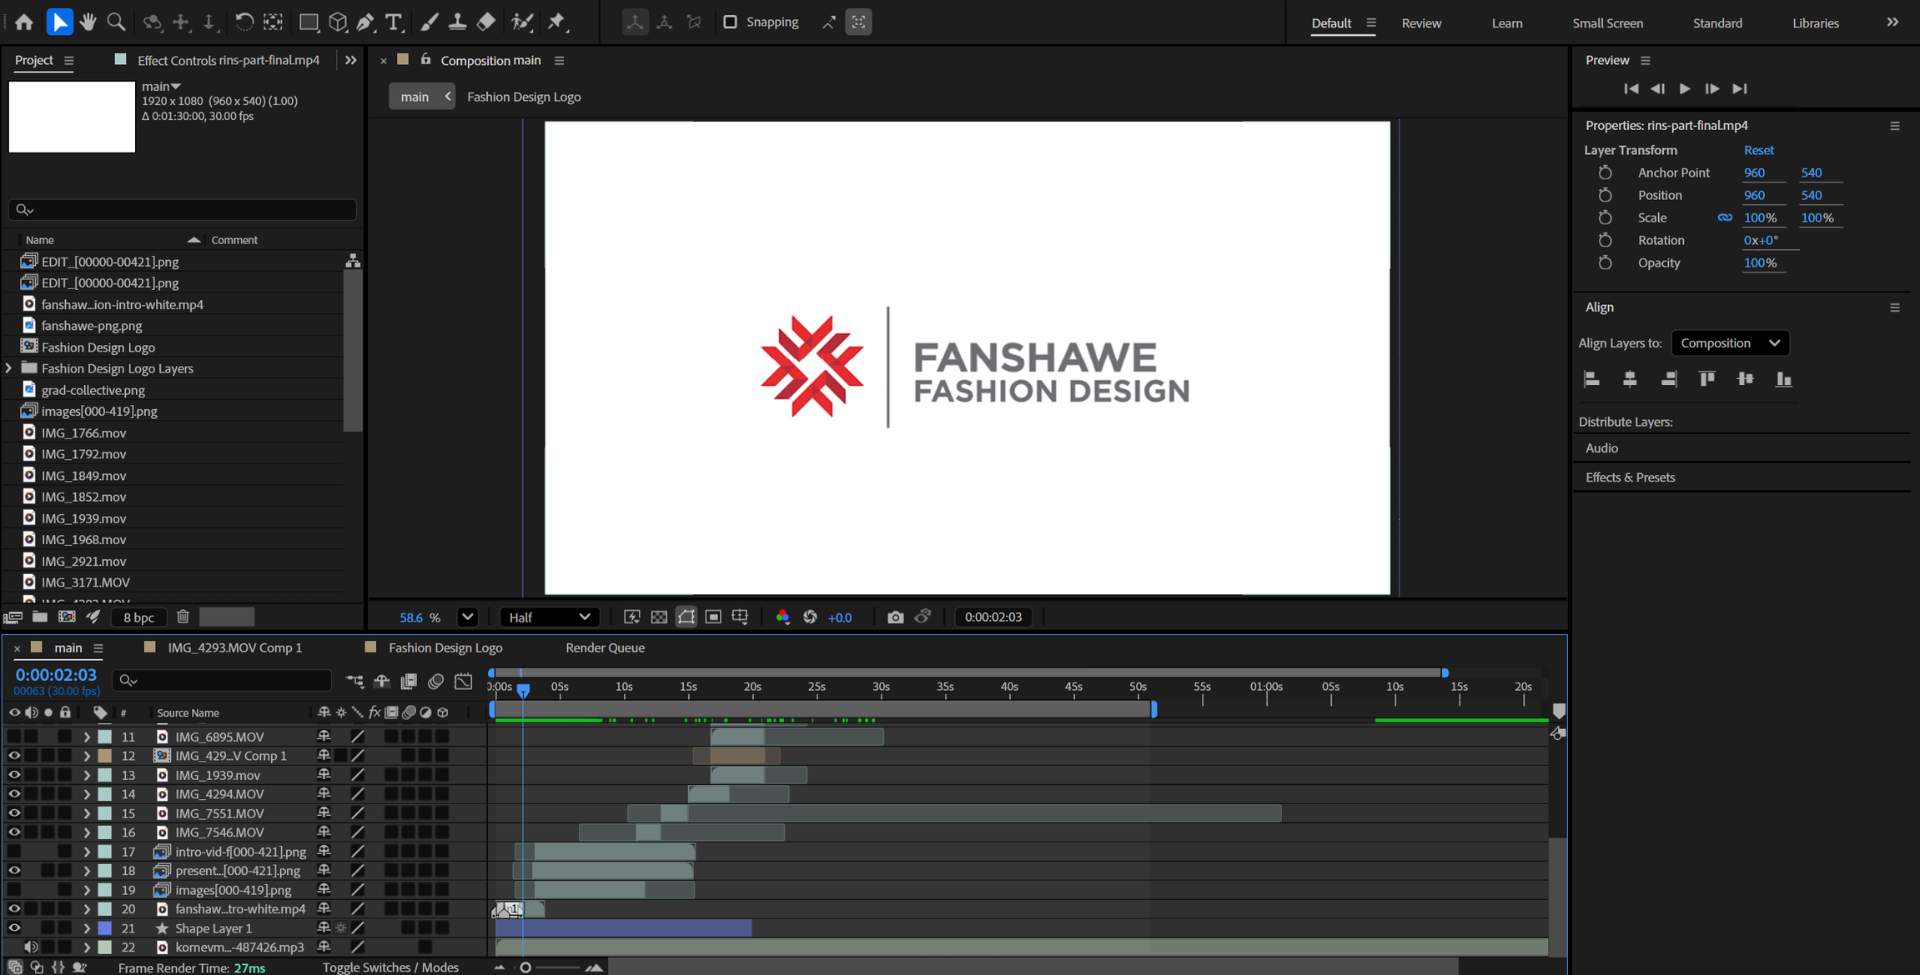Expand layer 11 IMG_6895.MOV properties
Screen dimensions: 1920x975
click(x=87, y=737)
